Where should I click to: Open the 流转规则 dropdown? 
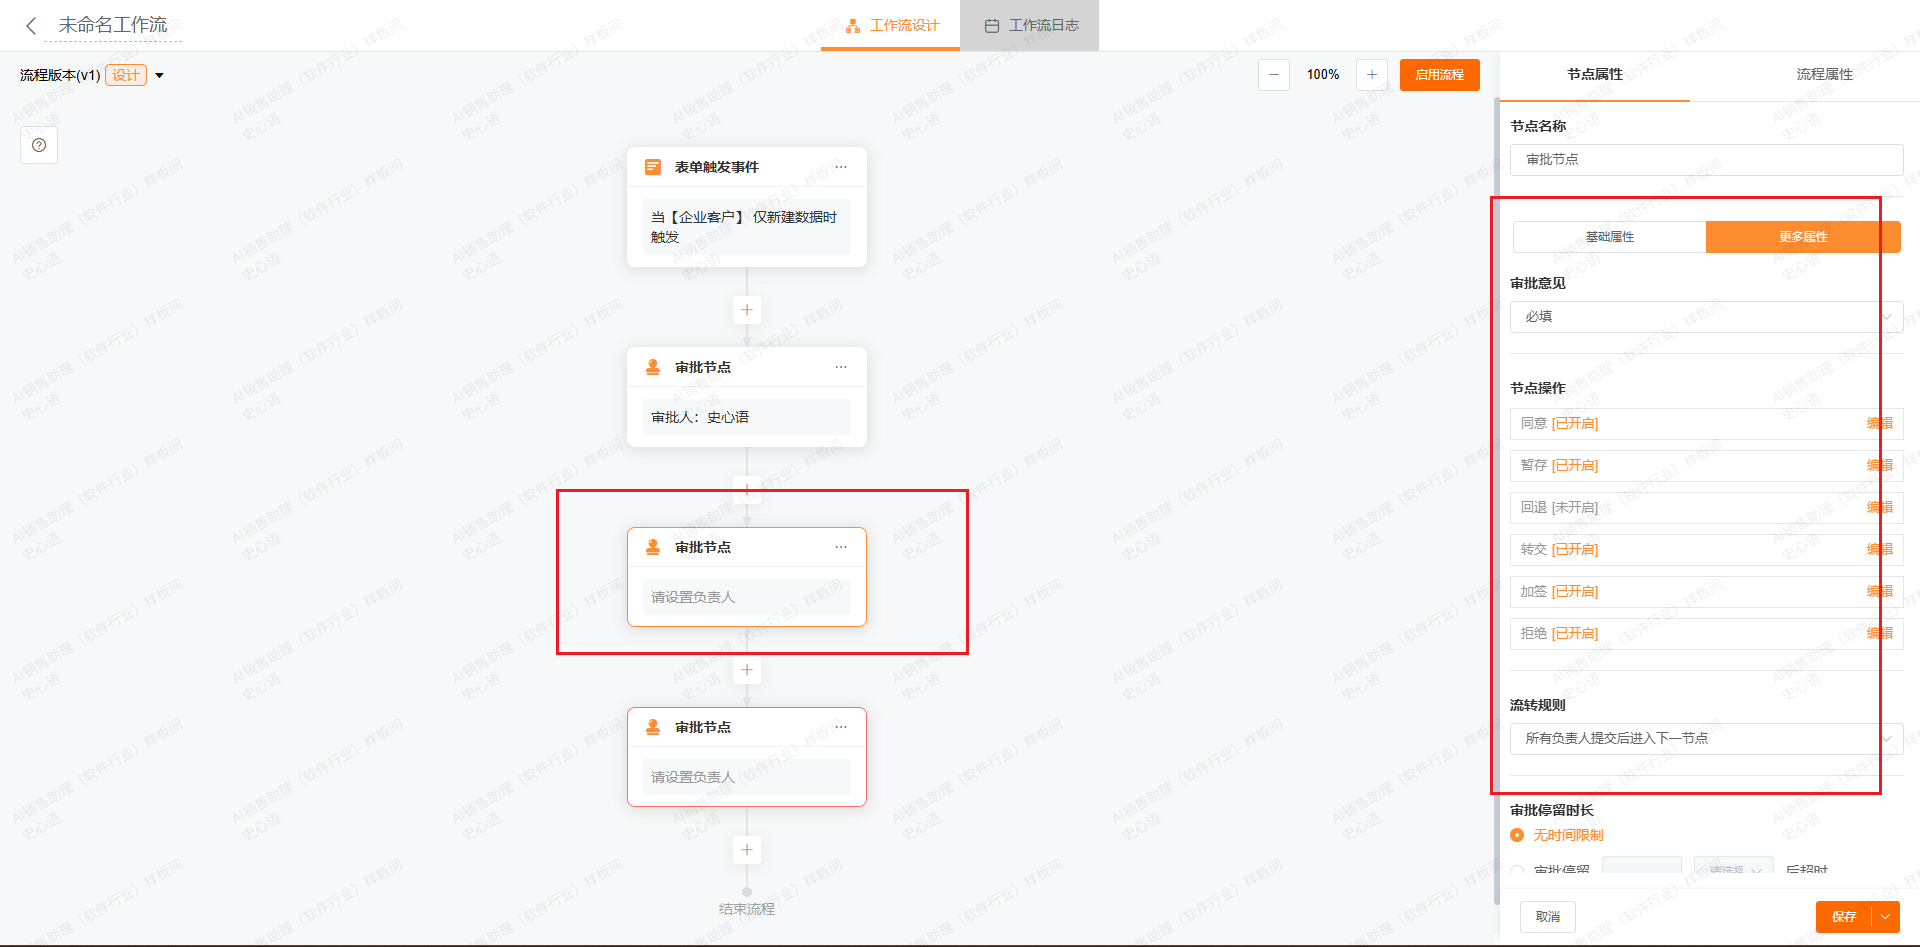point(1705,739)
